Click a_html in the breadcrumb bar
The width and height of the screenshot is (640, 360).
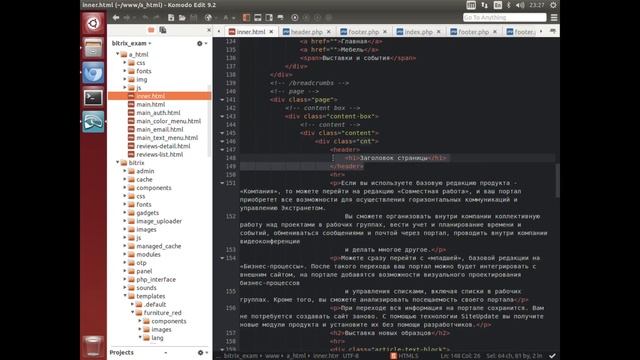click(x=296, y=356)
